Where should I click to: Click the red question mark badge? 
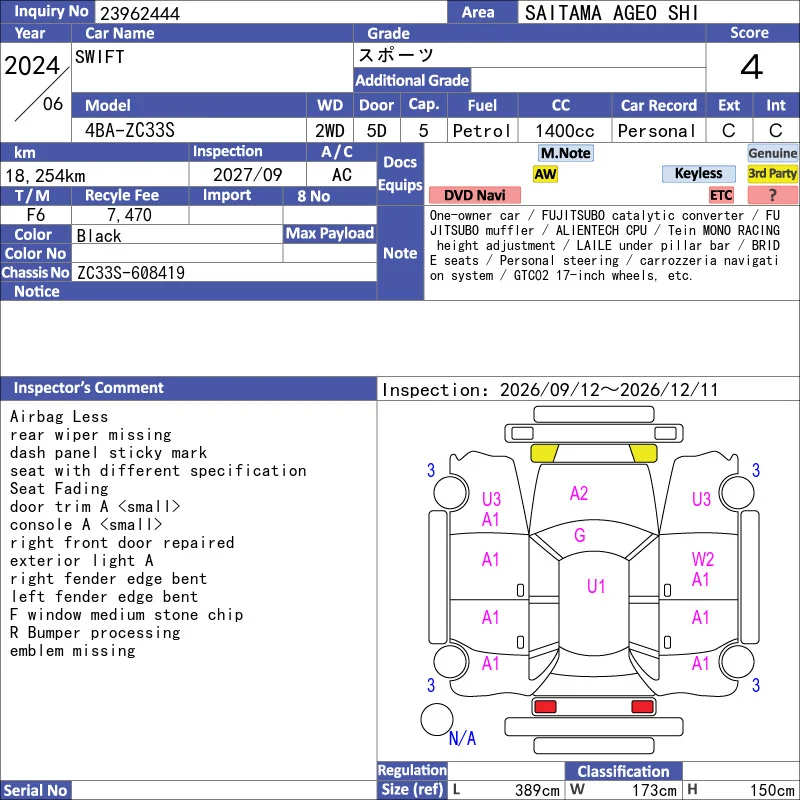772,195
